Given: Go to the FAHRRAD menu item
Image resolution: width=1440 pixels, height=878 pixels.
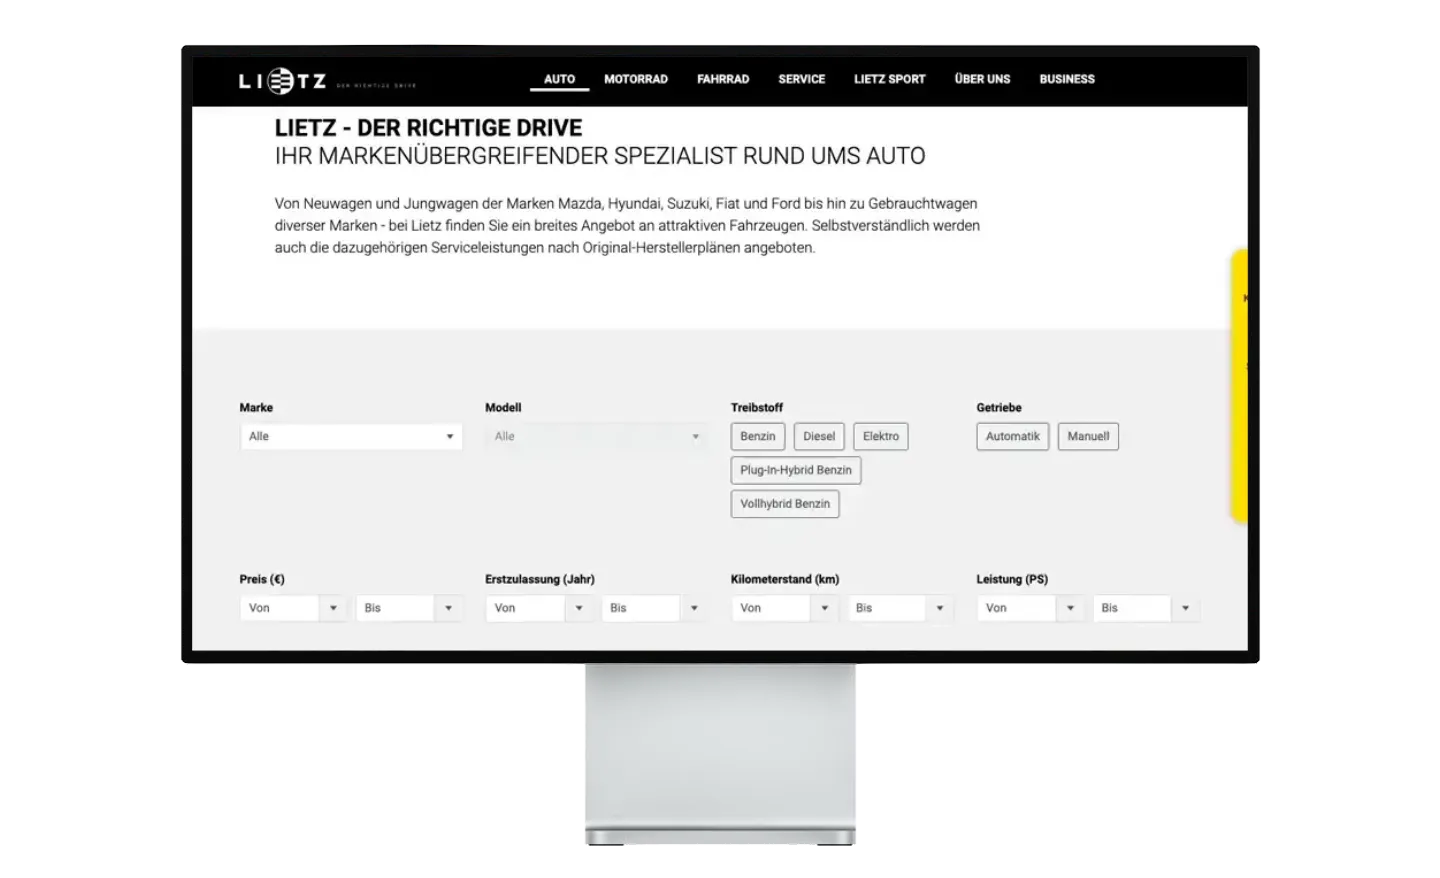Looking at the screenshot, I should [723, 79].
